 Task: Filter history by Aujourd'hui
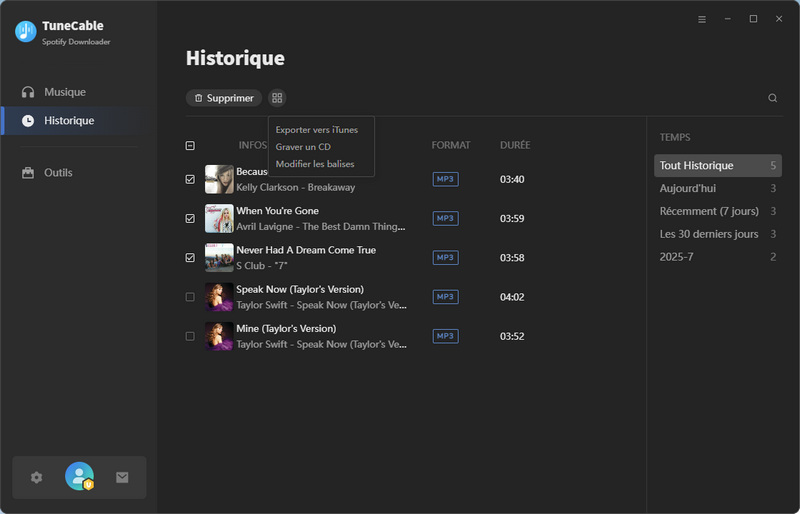point(688,188)
